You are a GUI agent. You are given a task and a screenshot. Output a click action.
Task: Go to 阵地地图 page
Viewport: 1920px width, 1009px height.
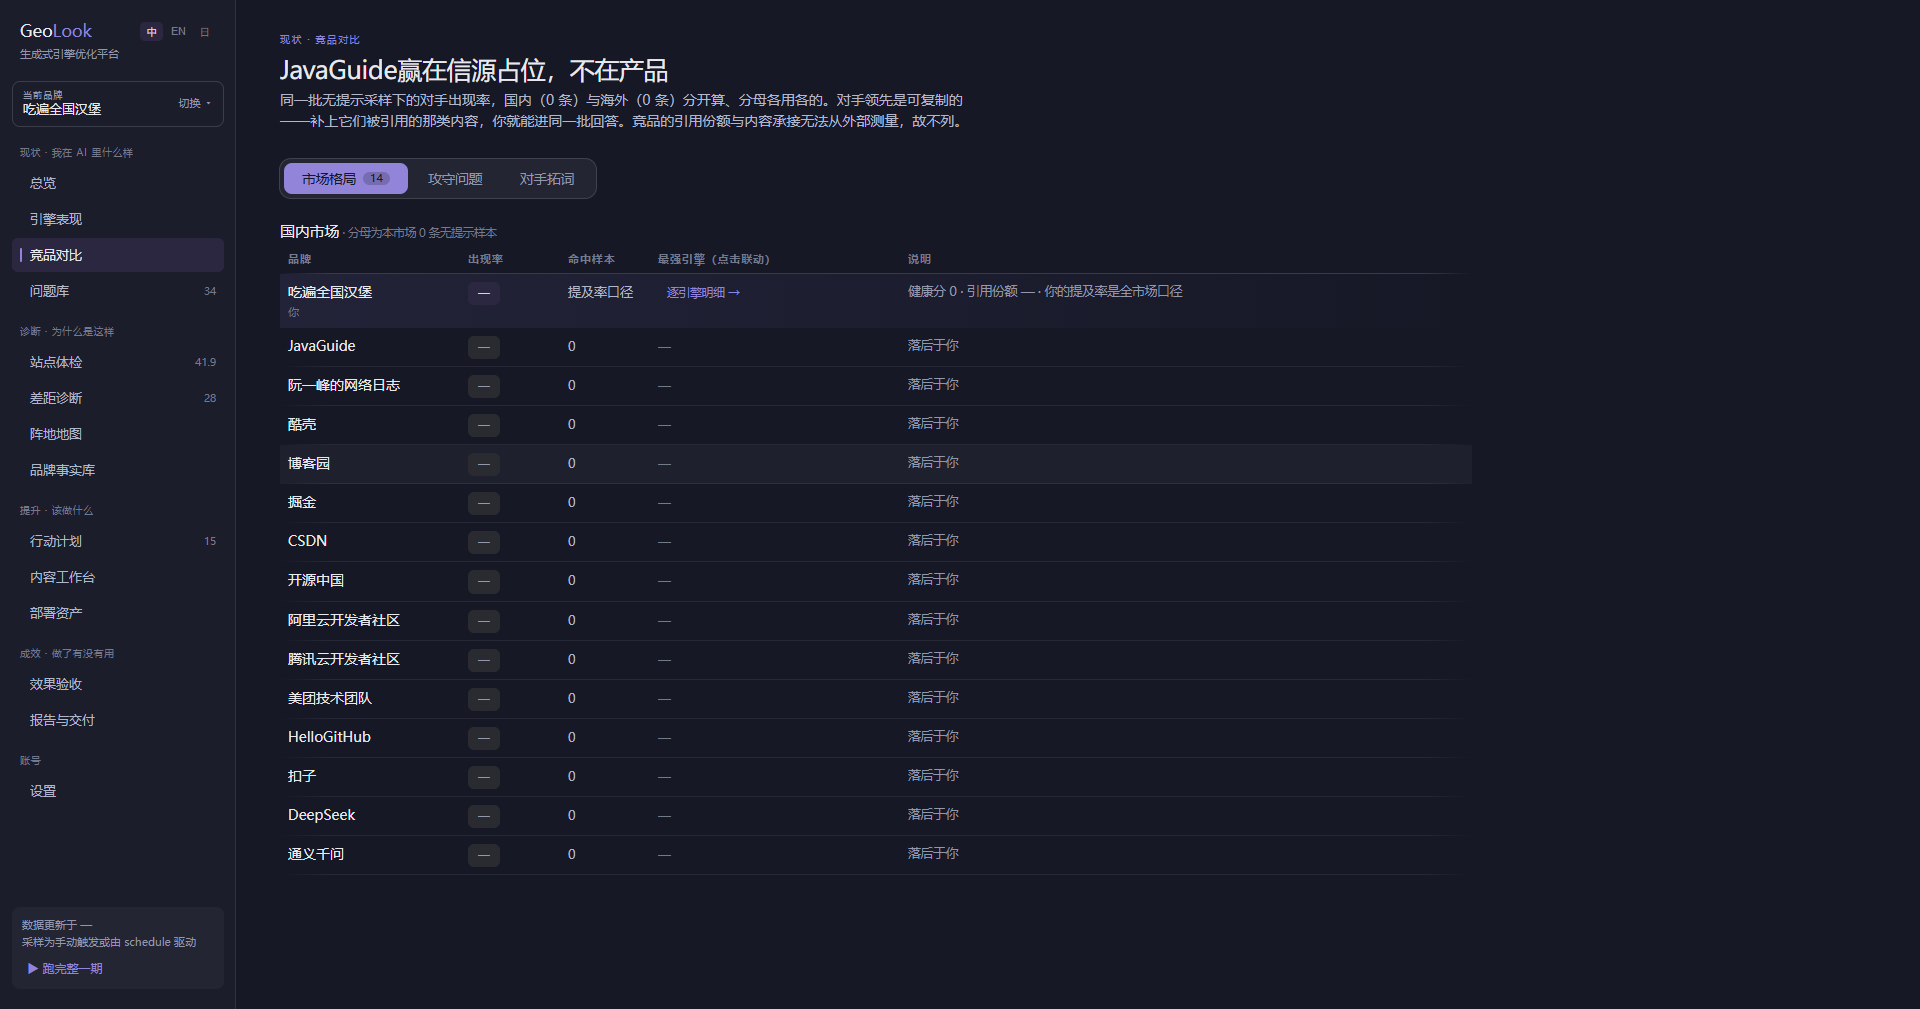pos(118,434)
